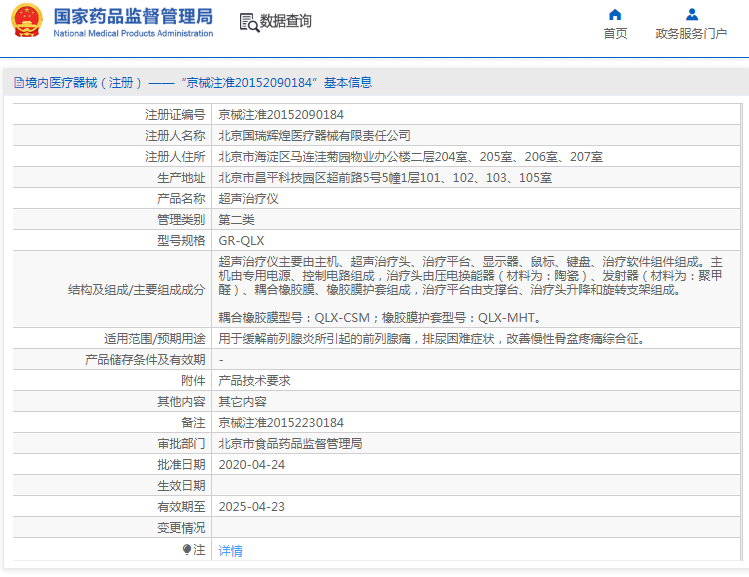Click the national emblem logo
Image resolution: width=749 pixels, height=577 pixels.
click(26, 21)
